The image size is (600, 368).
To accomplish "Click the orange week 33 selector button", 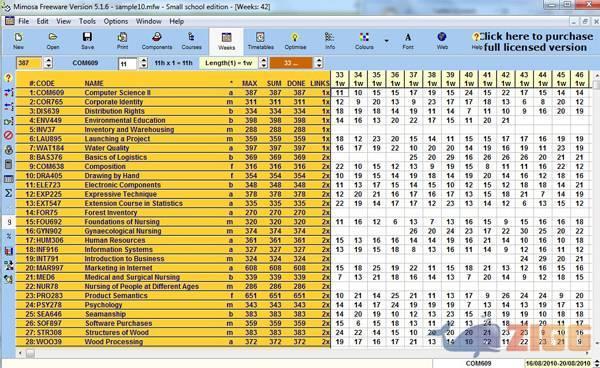I will (x=291, y=63).
